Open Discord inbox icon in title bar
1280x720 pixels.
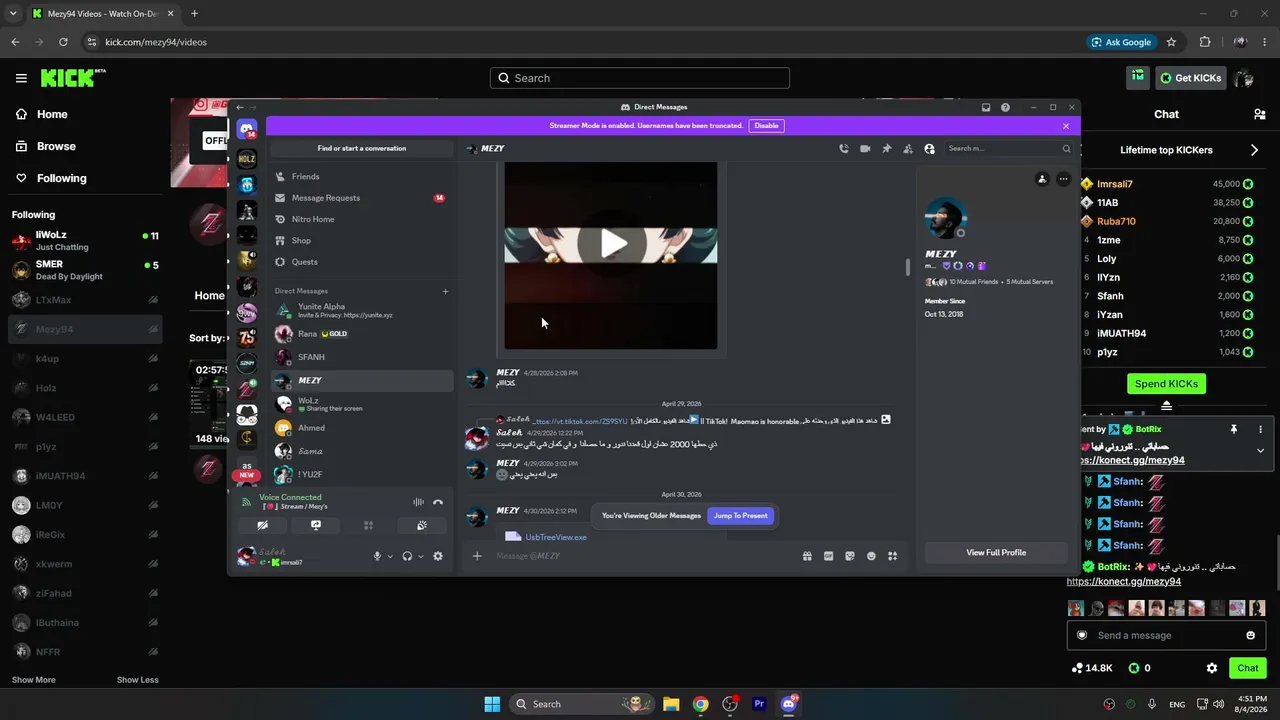[986, 107]
